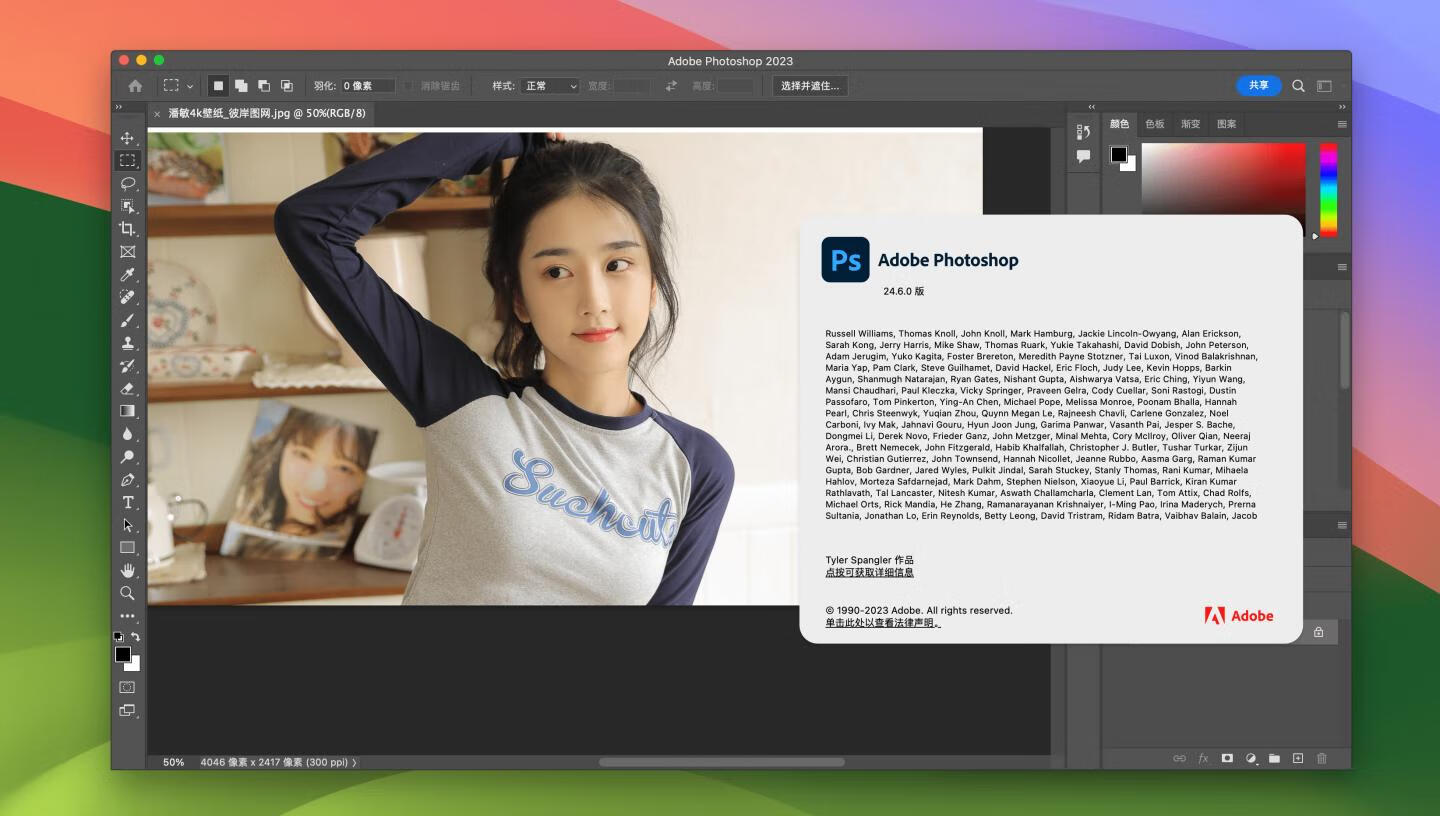Choose Add to selection mode

tap(241, 86)
